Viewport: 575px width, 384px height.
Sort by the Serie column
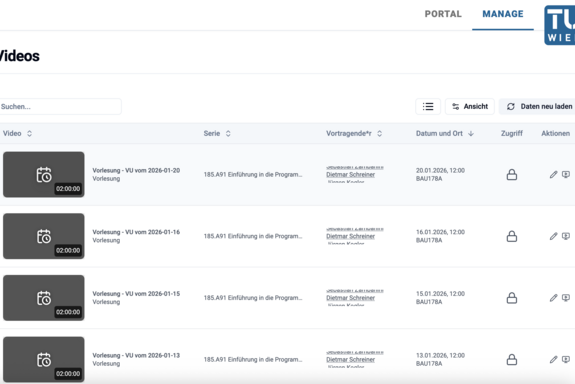coord(217,134)
